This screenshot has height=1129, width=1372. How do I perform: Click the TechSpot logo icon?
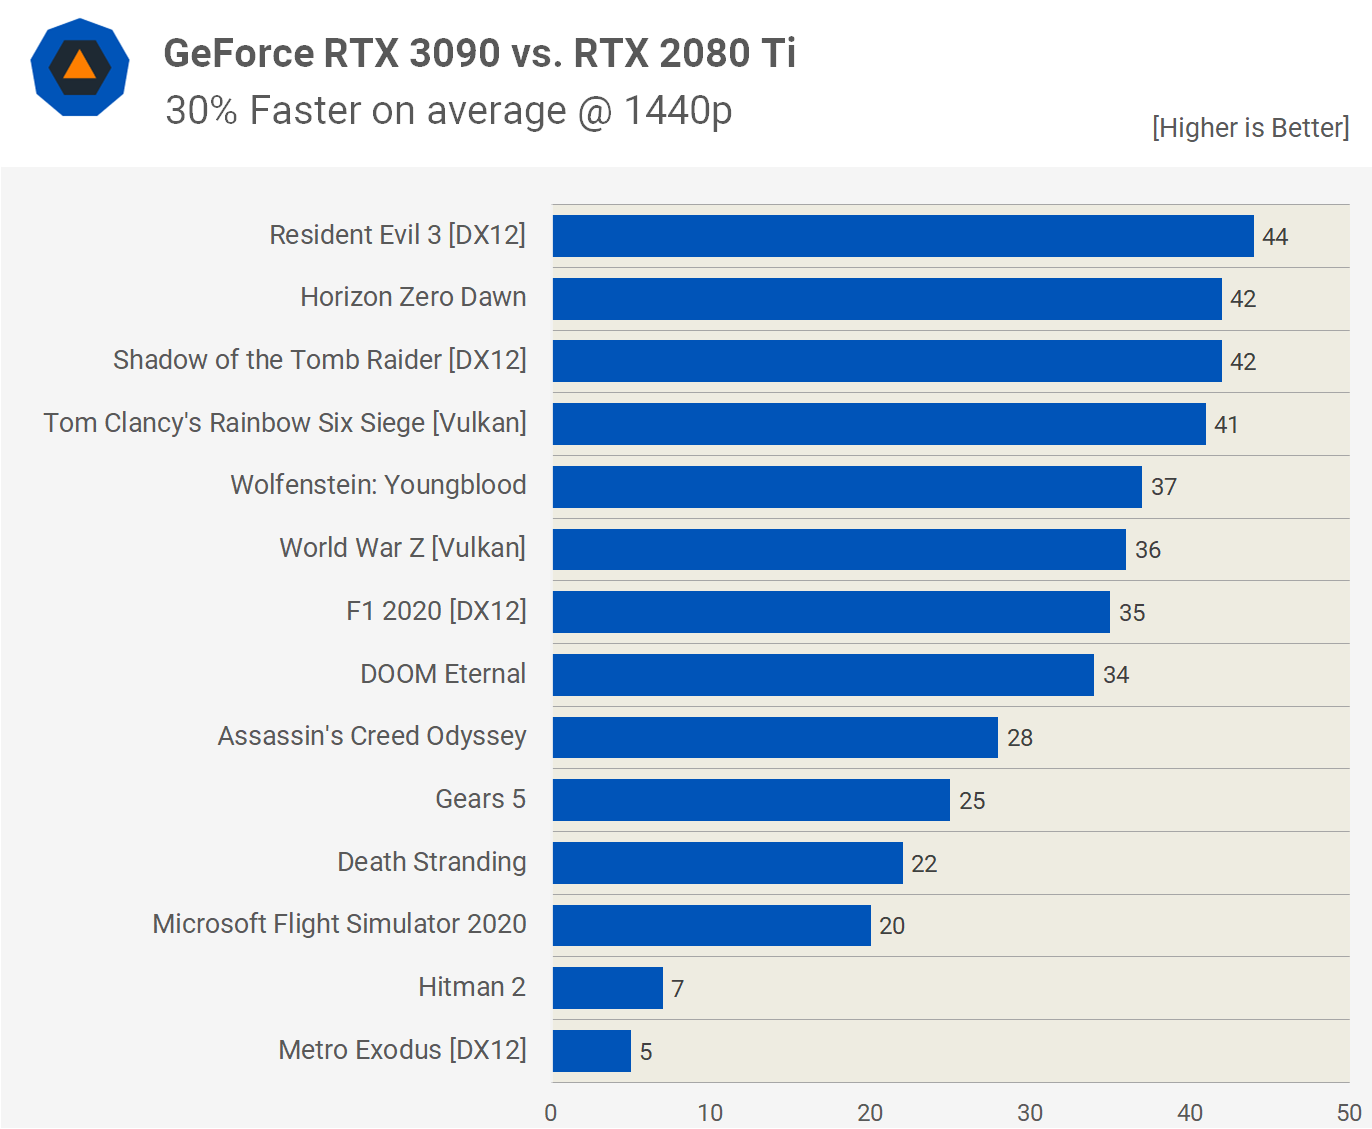point(80,67)
